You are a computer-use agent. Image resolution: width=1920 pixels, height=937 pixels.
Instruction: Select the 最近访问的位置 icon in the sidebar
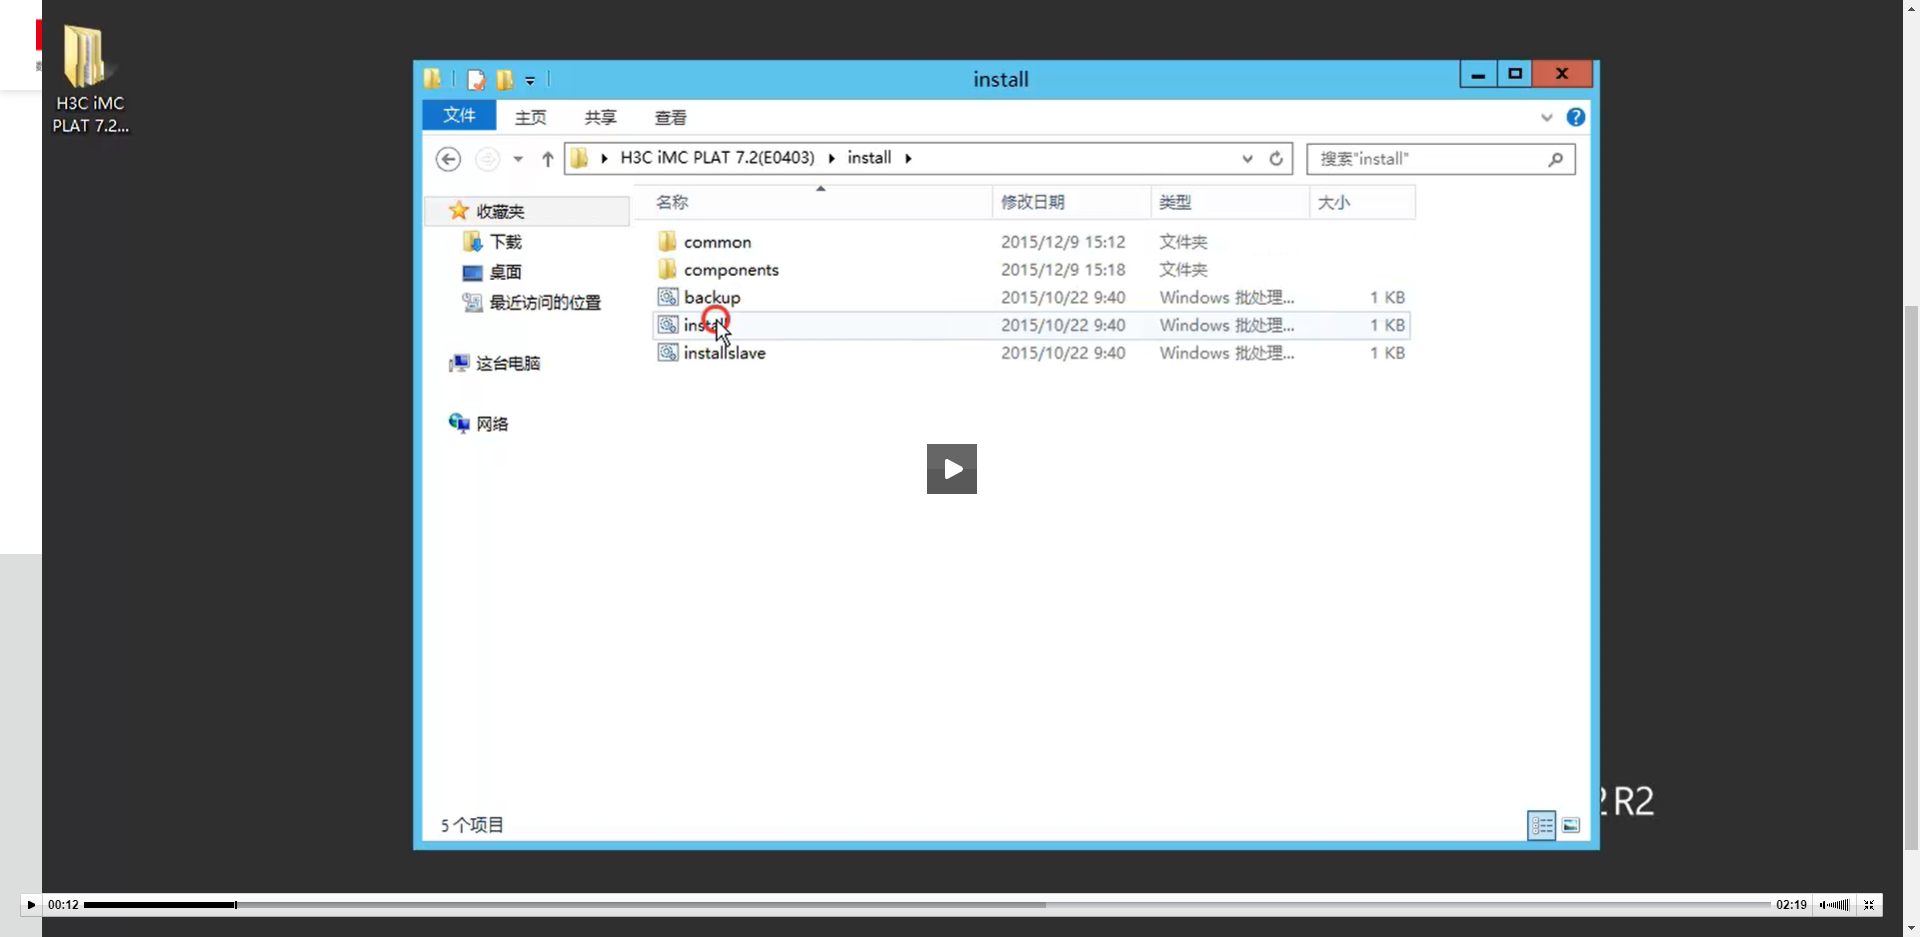click(472, 302)
